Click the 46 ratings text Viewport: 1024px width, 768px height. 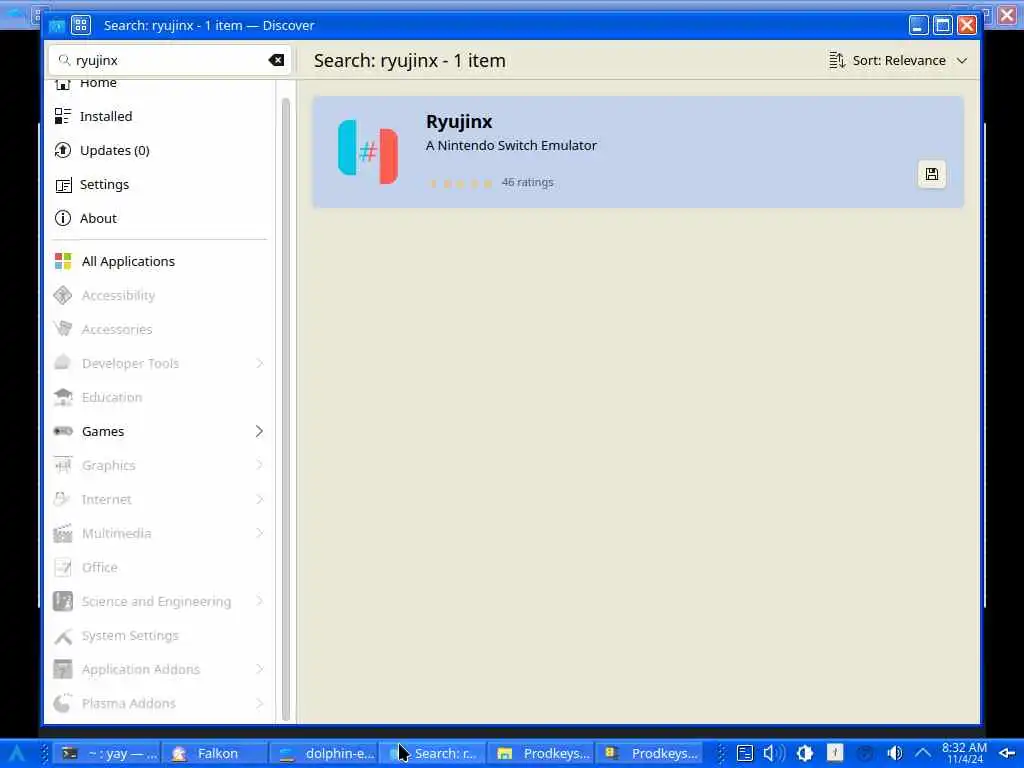[x=527, y=182]
